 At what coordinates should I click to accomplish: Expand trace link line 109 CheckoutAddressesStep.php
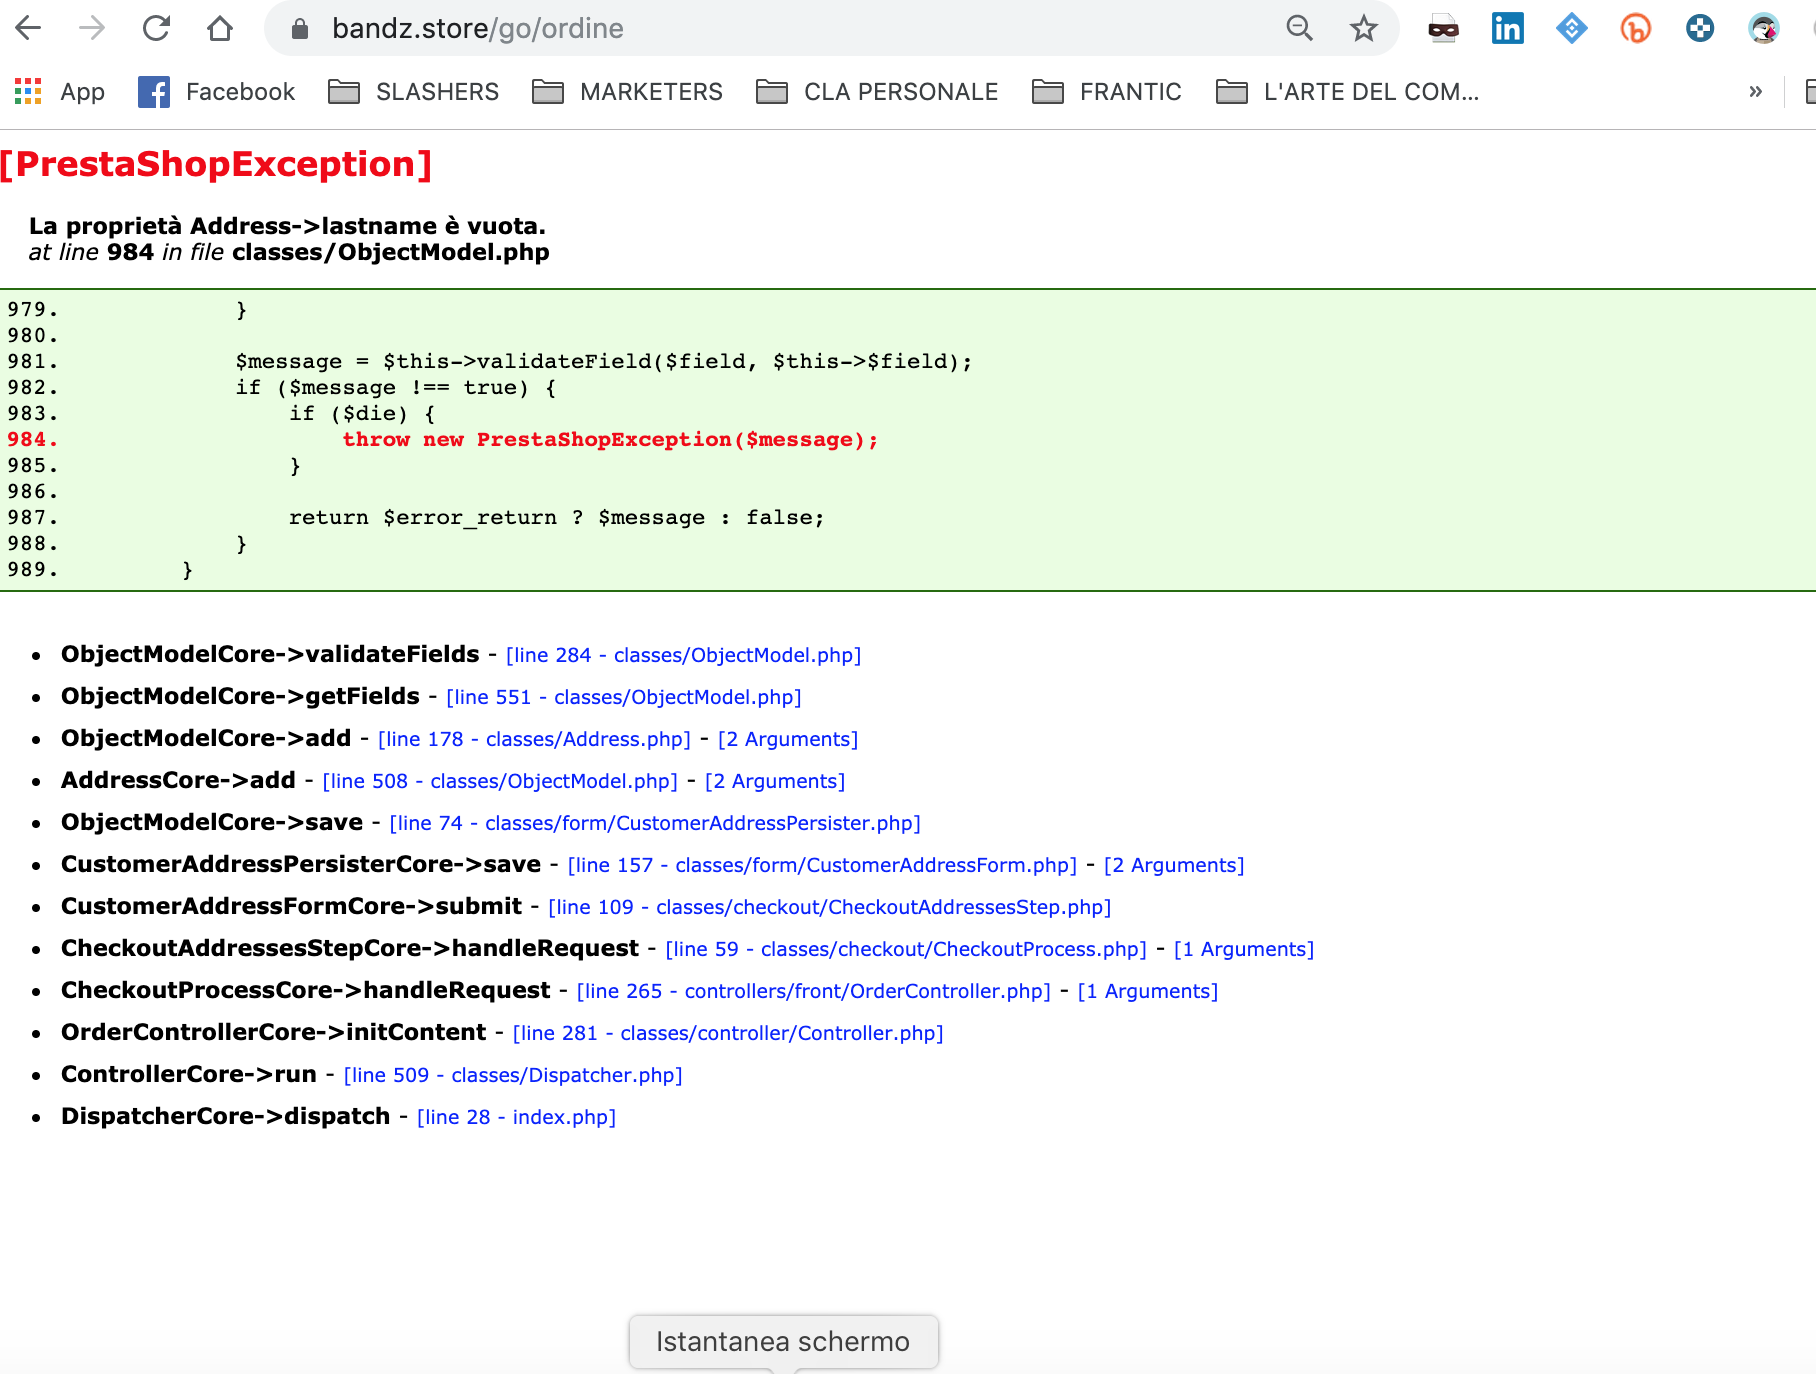(x=830, y=907)
